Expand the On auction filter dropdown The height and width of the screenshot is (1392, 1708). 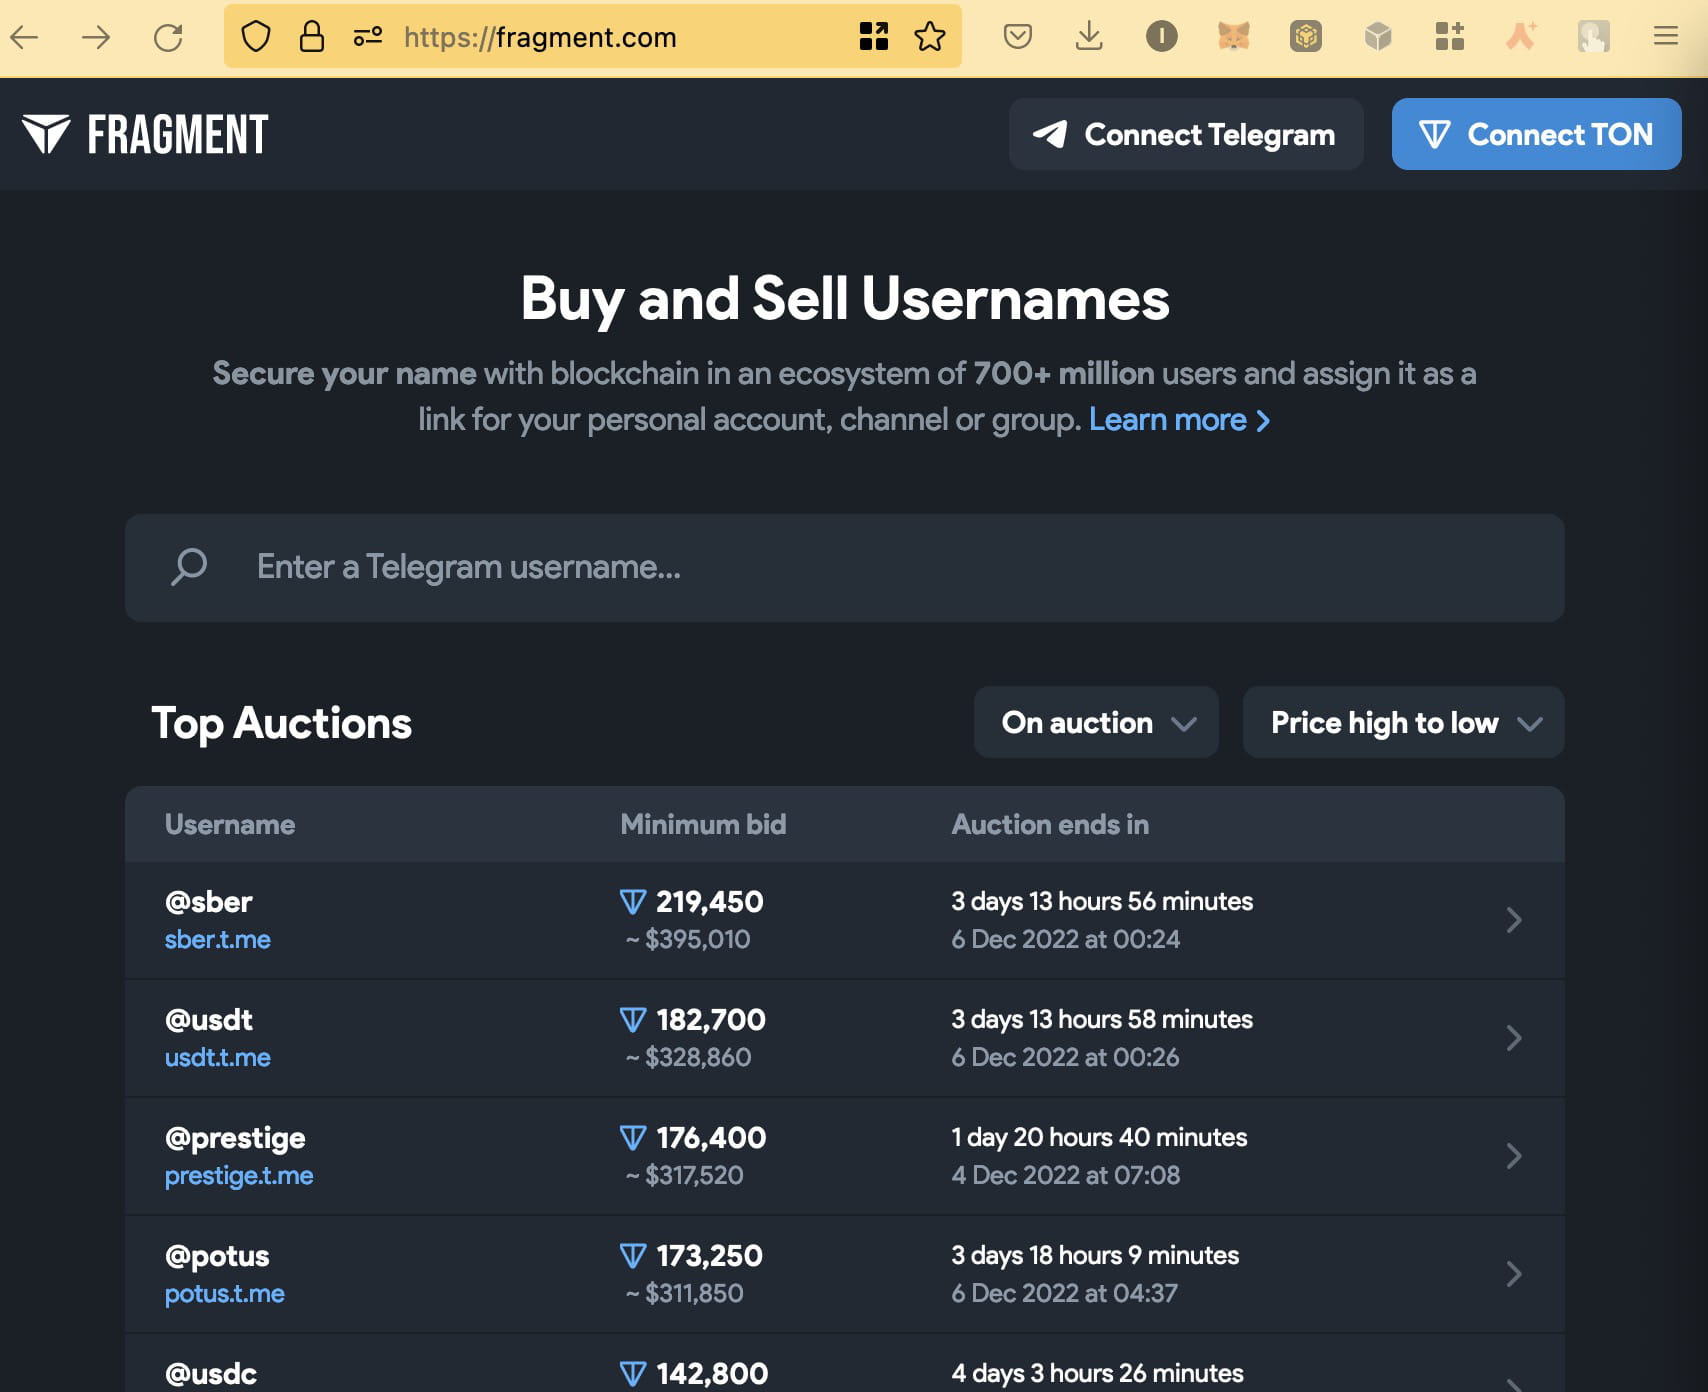pyautogui.click(x=1096, y=722)
